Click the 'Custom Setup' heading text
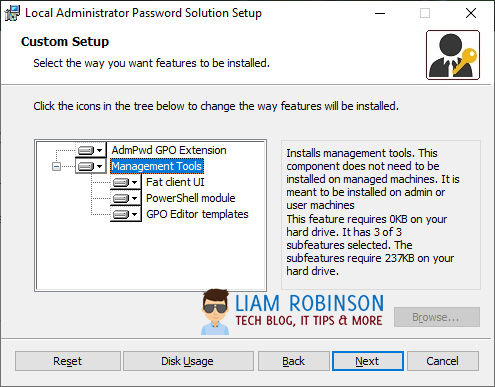The height and width of the screenshot is (387, 495). pos(65,42)
